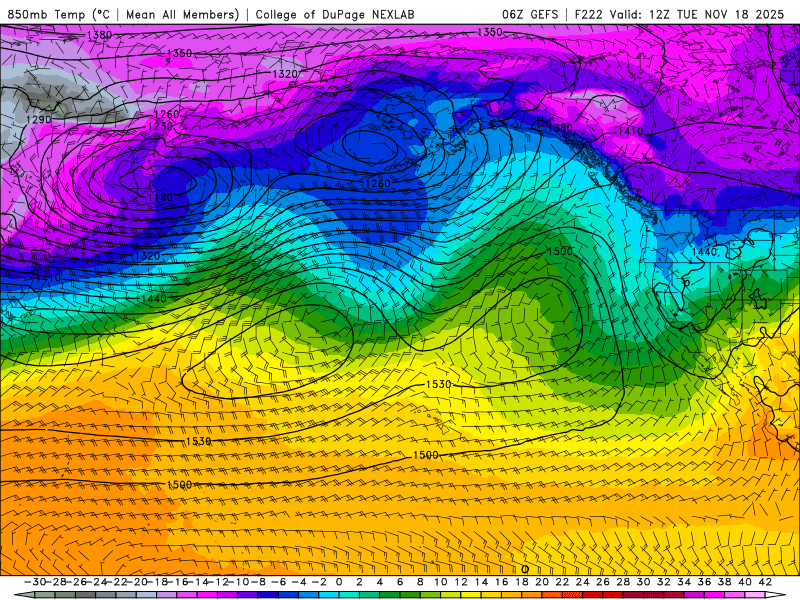Select the legend value 10
This screenshot has width=800, height=600.
click(x=440, y=582)
